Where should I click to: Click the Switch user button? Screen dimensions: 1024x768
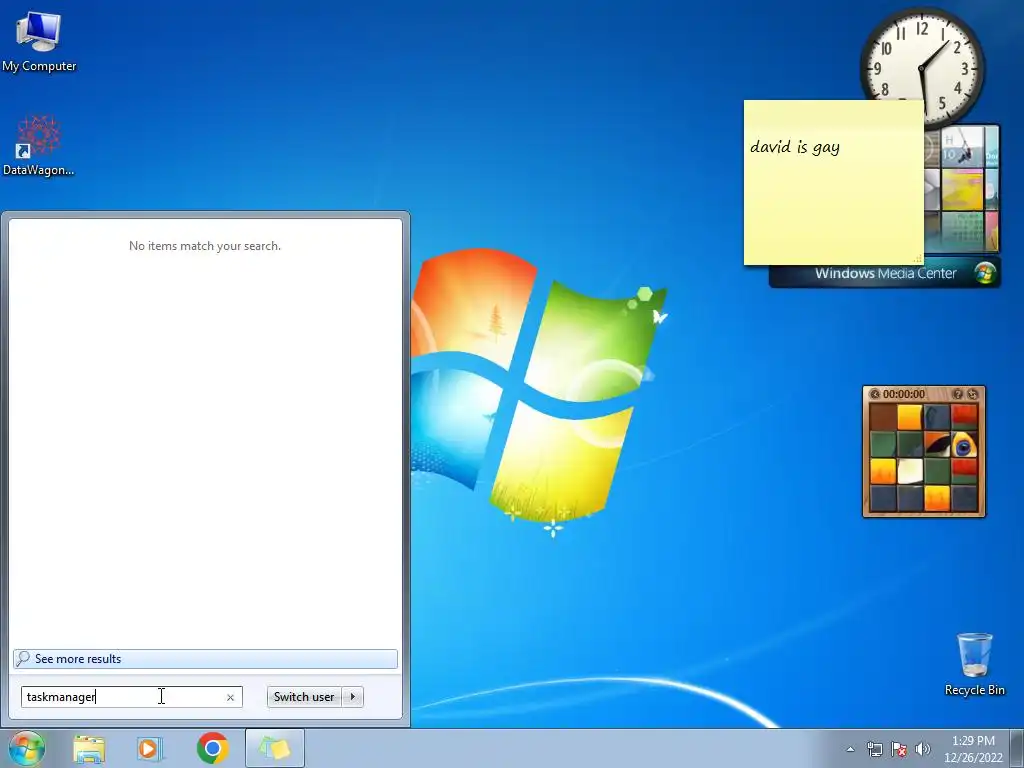click(x=304, y=697)
